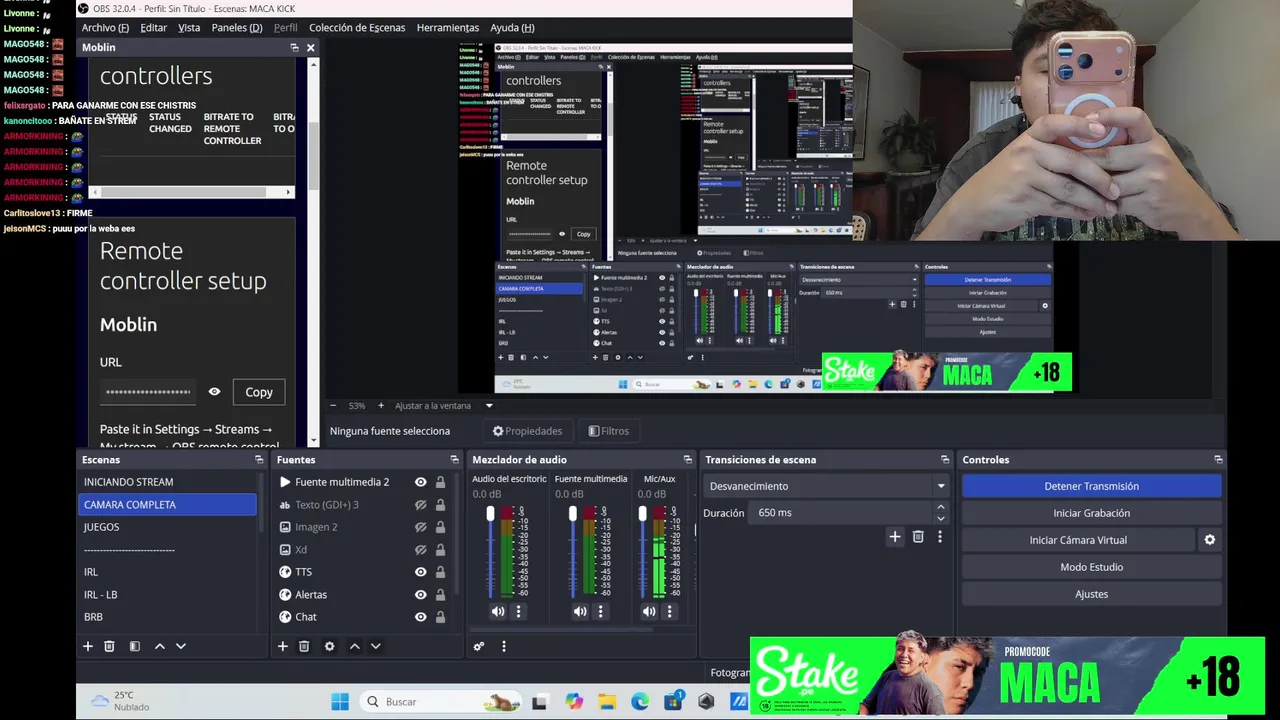Hide the Chat source
1280x720 pixels.
(x=421, y=617)
